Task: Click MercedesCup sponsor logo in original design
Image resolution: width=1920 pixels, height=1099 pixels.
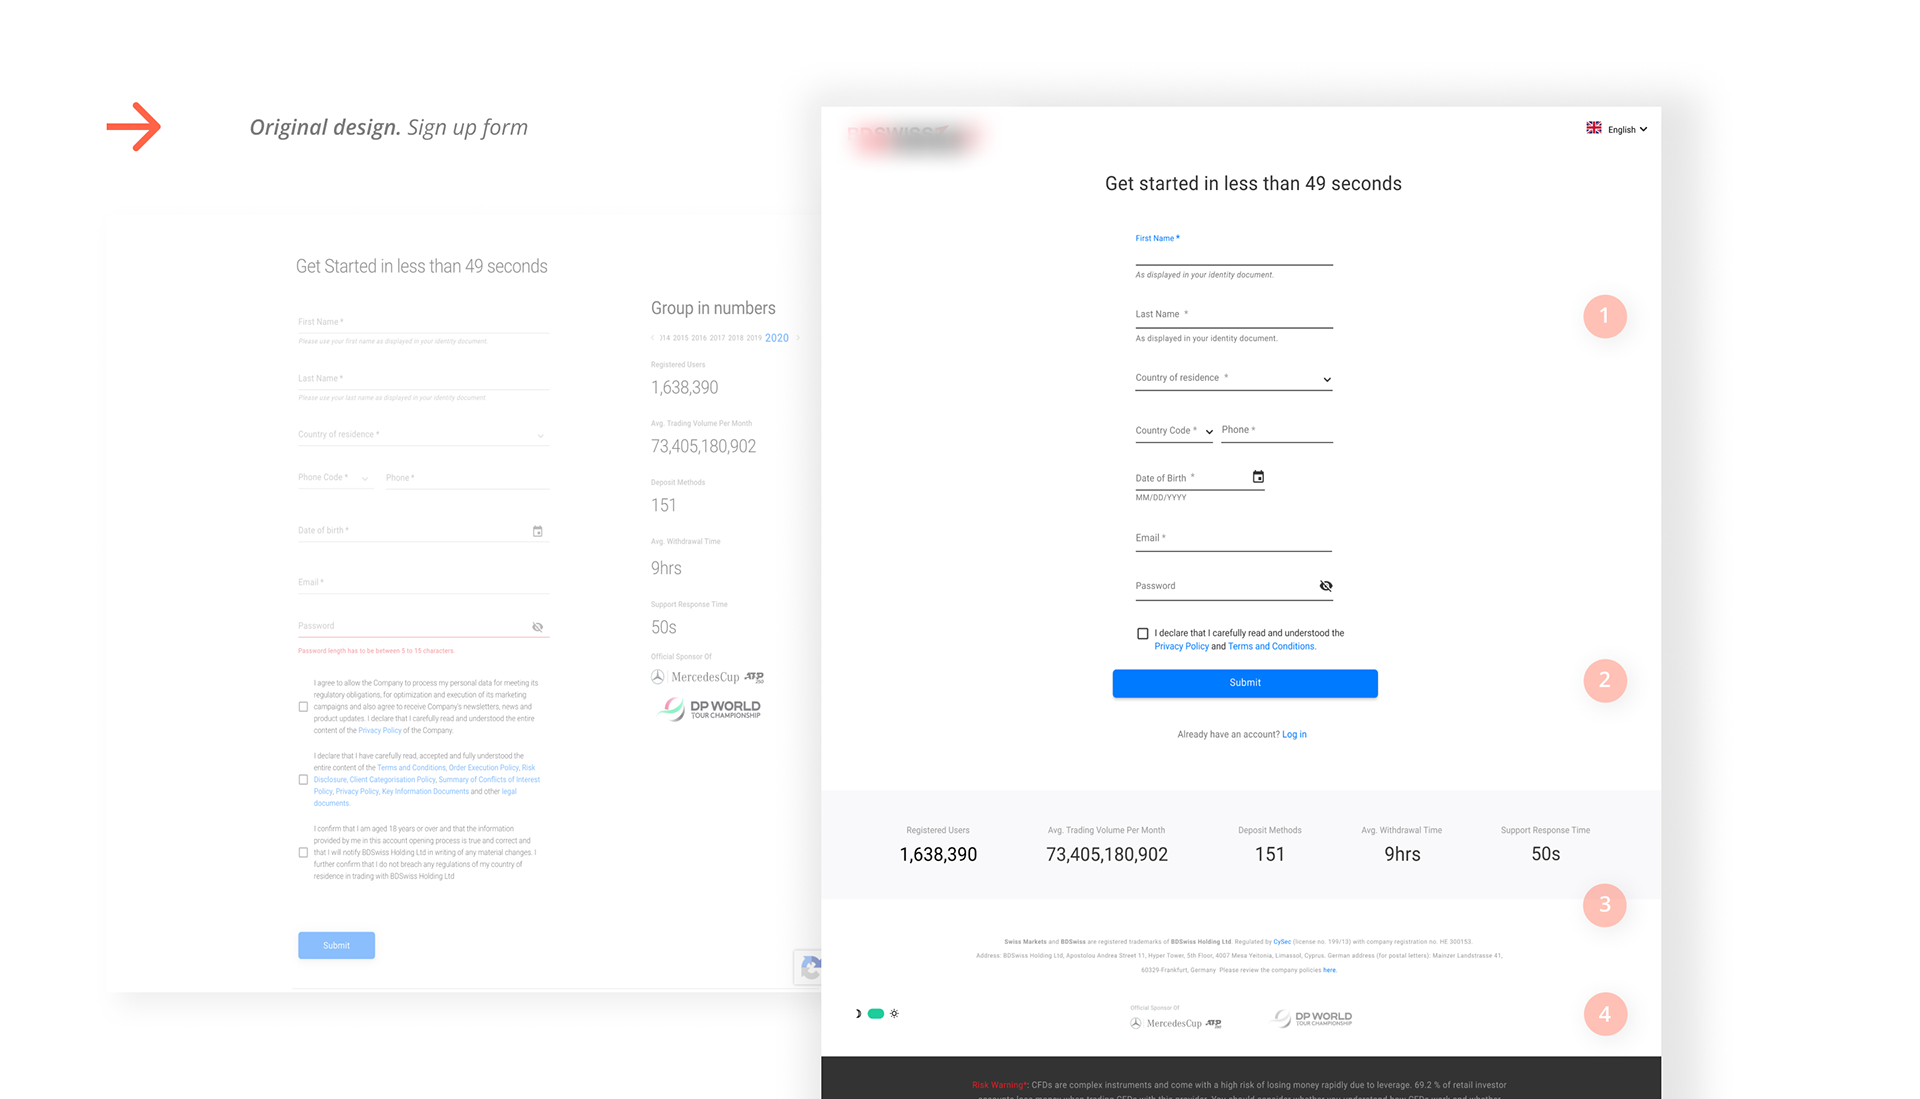Action: click(708, 677)
